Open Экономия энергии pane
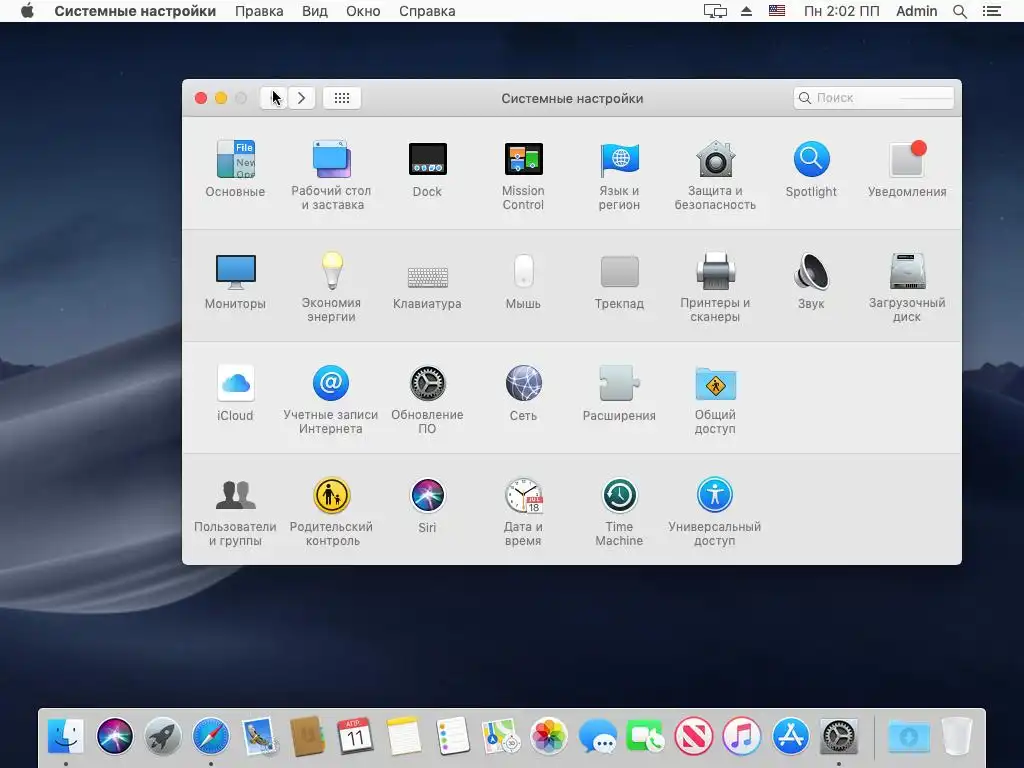Viewport: 1024px width, 768px height. coord(331,287)
